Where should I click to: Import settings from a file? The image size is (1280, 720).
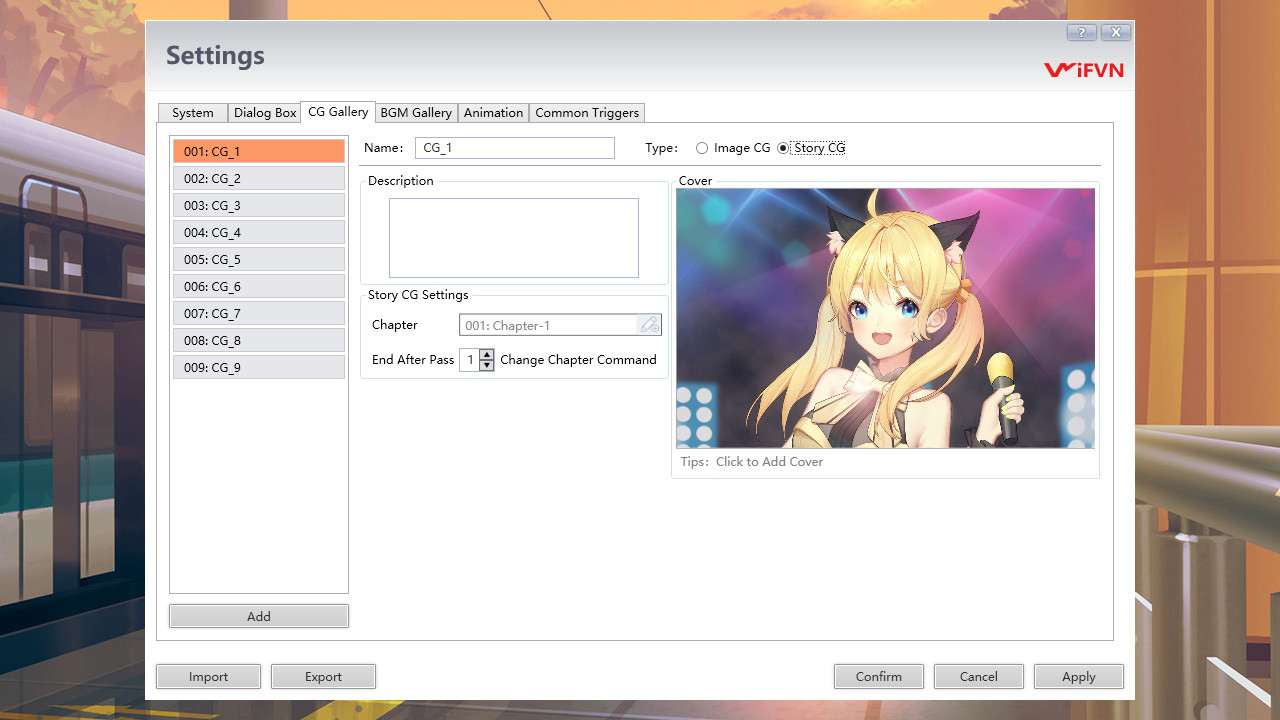click(x=208, y=676)
